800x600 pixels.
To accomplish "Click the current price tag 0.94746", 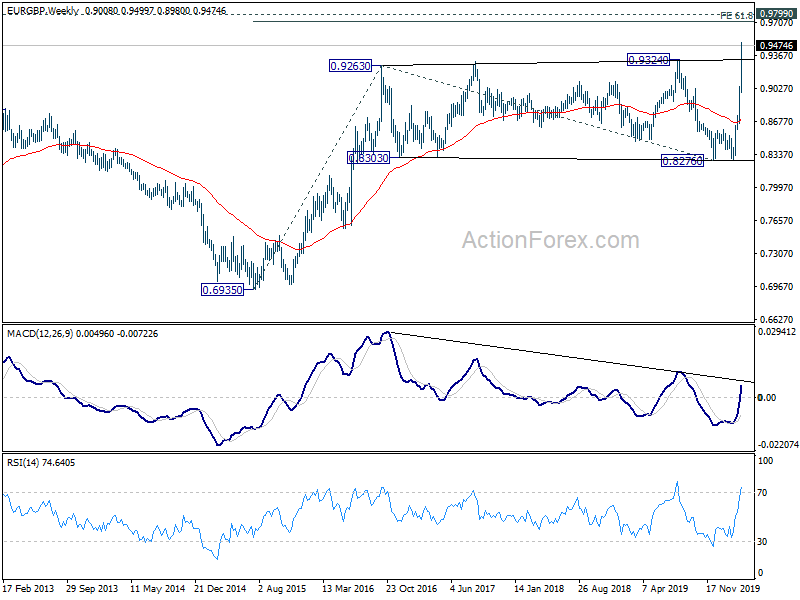I will coord(776,45).
